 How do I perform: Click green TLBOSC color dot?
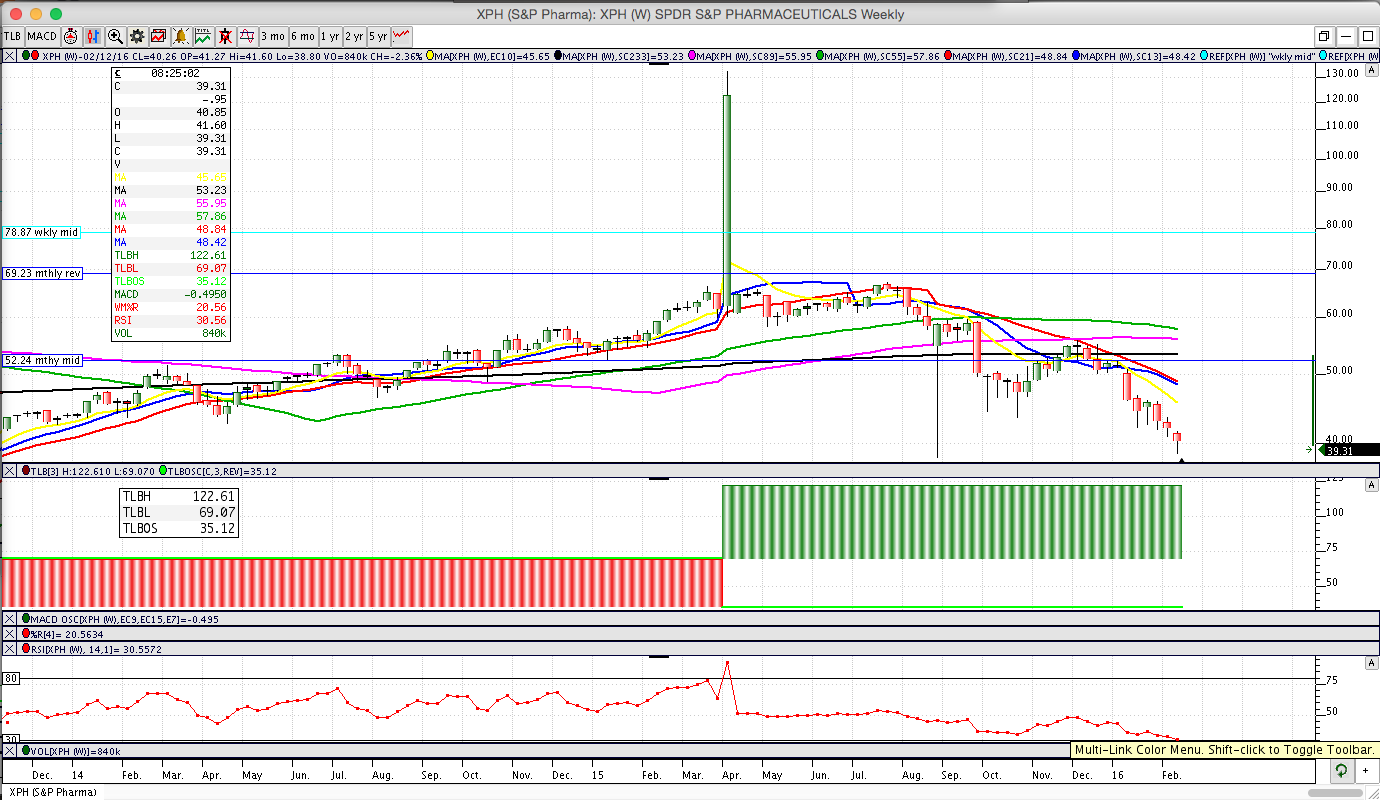pyautogui.click(x=164, y=471)
